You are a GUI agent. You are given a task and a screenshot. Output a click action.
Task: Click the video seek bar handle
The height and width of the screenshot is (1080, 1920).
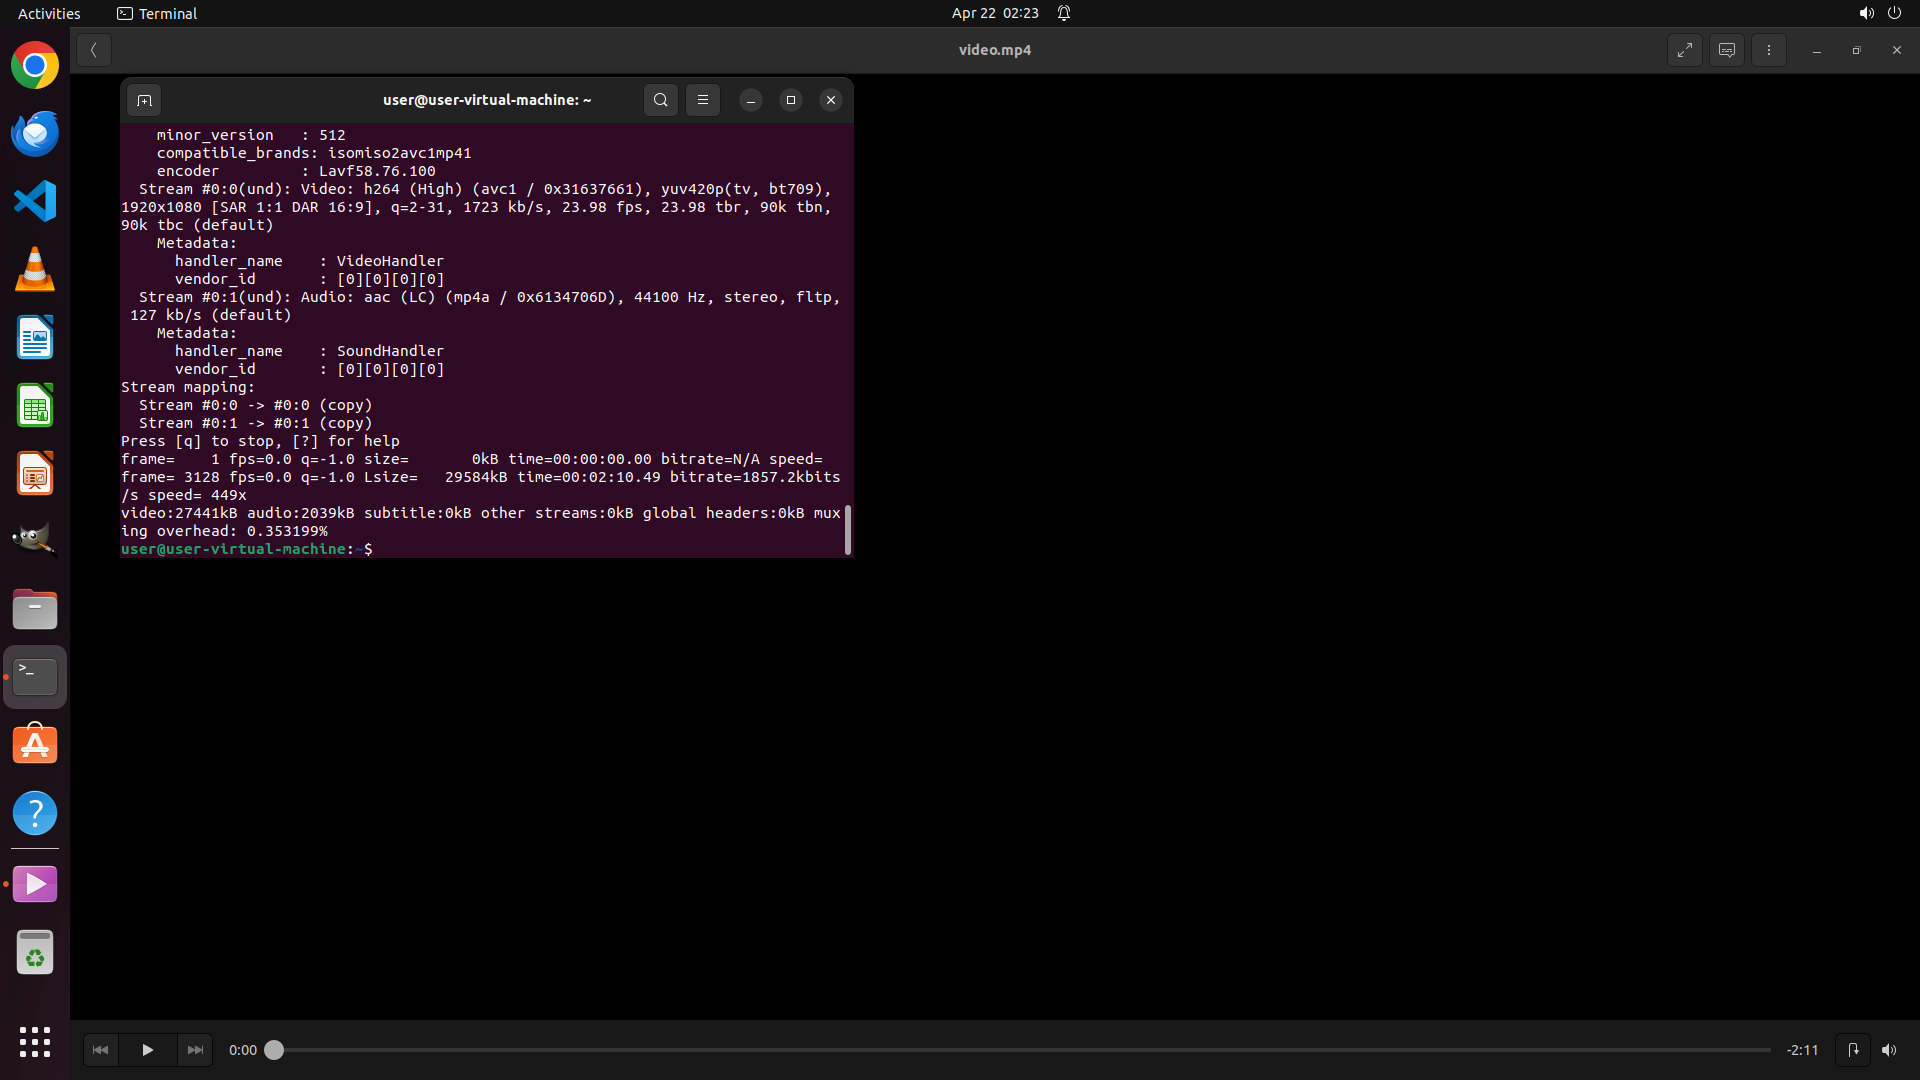(274, 1050)
